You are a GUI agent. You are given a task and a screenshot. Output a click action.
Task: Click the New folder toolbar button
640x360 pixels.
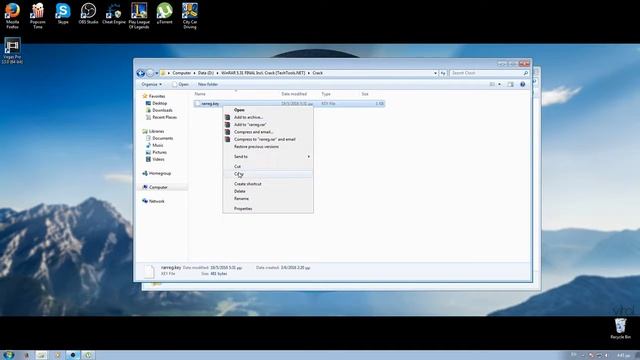pyautogui.click(x=208, y=84)
